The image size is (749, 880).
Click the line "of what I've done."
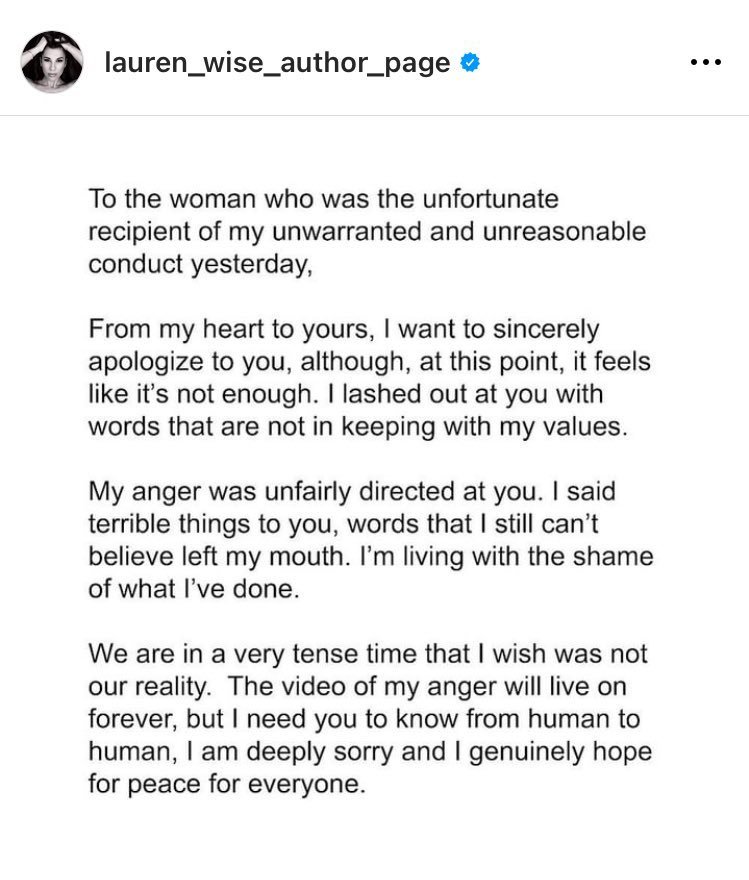194,589
